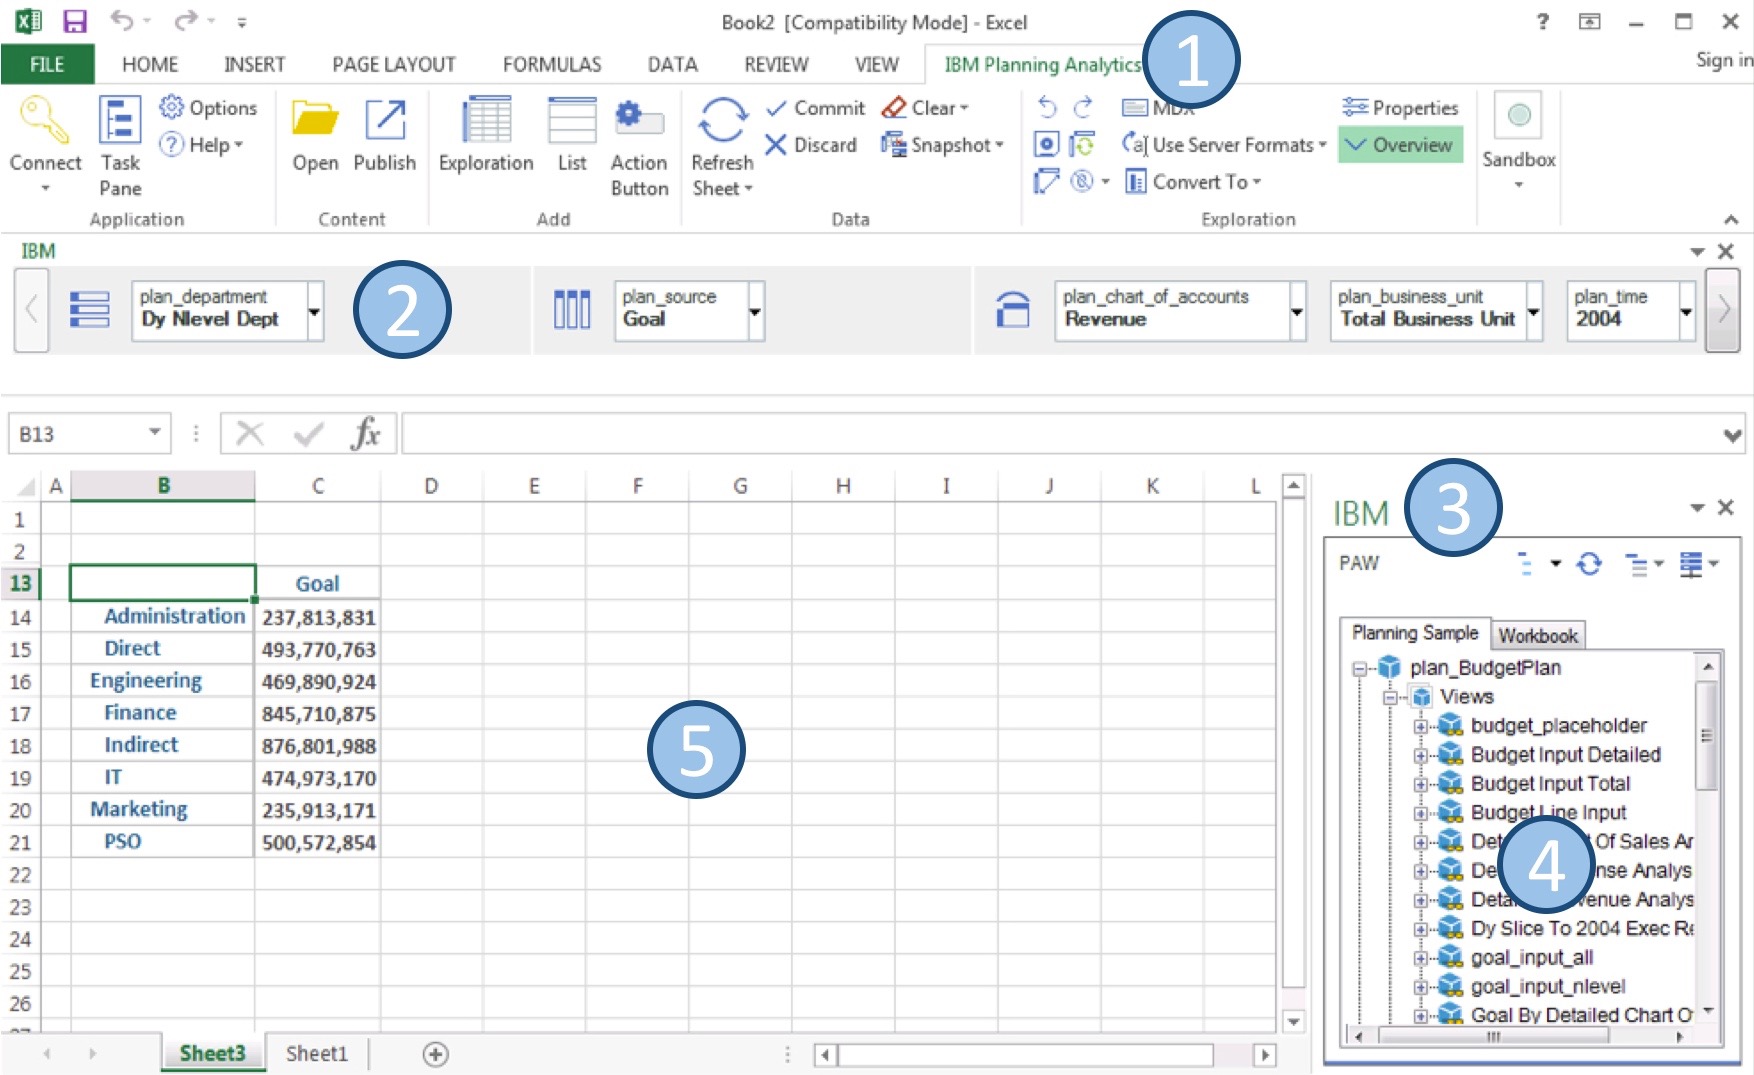
Task: Toggle the Overview button
Action: 1400,145
